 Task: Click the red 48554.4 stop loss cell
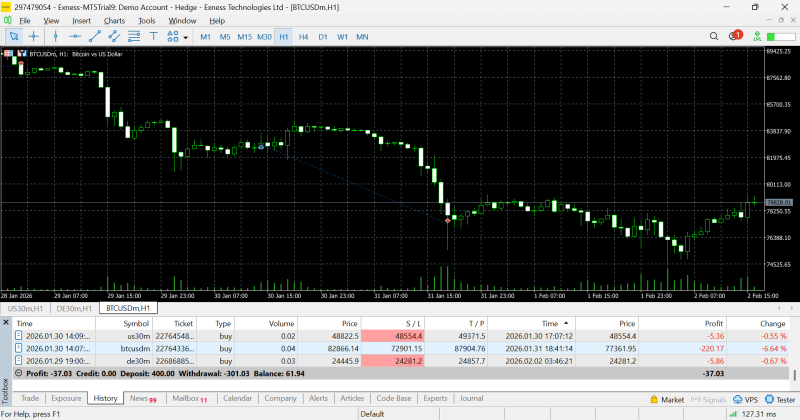click(x=393, y=336)
